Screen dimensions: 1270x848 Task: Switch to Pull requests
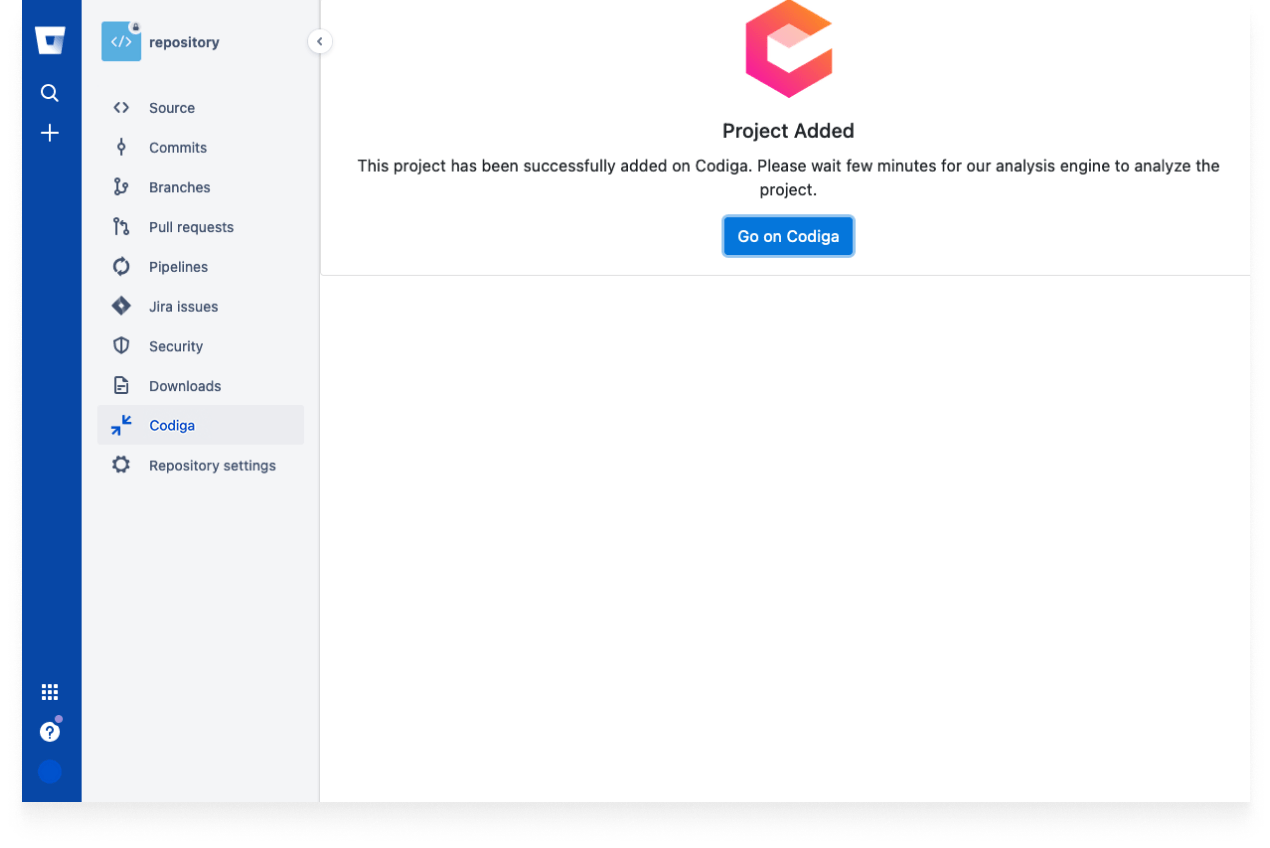(x=191, y=227)
